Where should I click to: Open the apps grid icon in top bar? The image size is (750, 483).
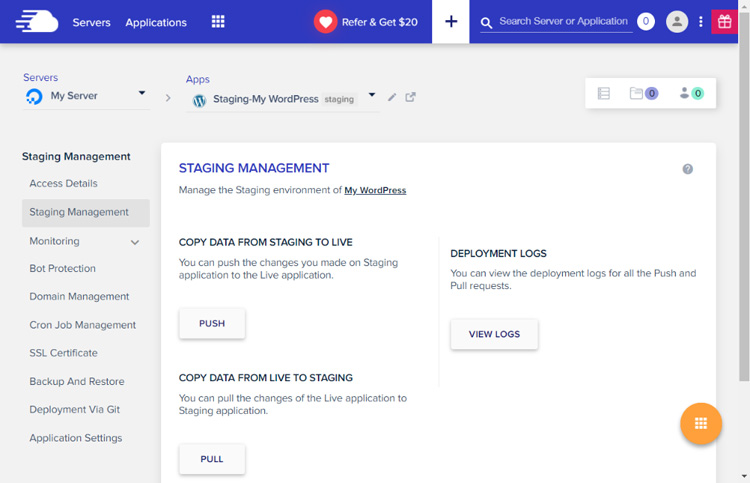(x=218, y=22)
